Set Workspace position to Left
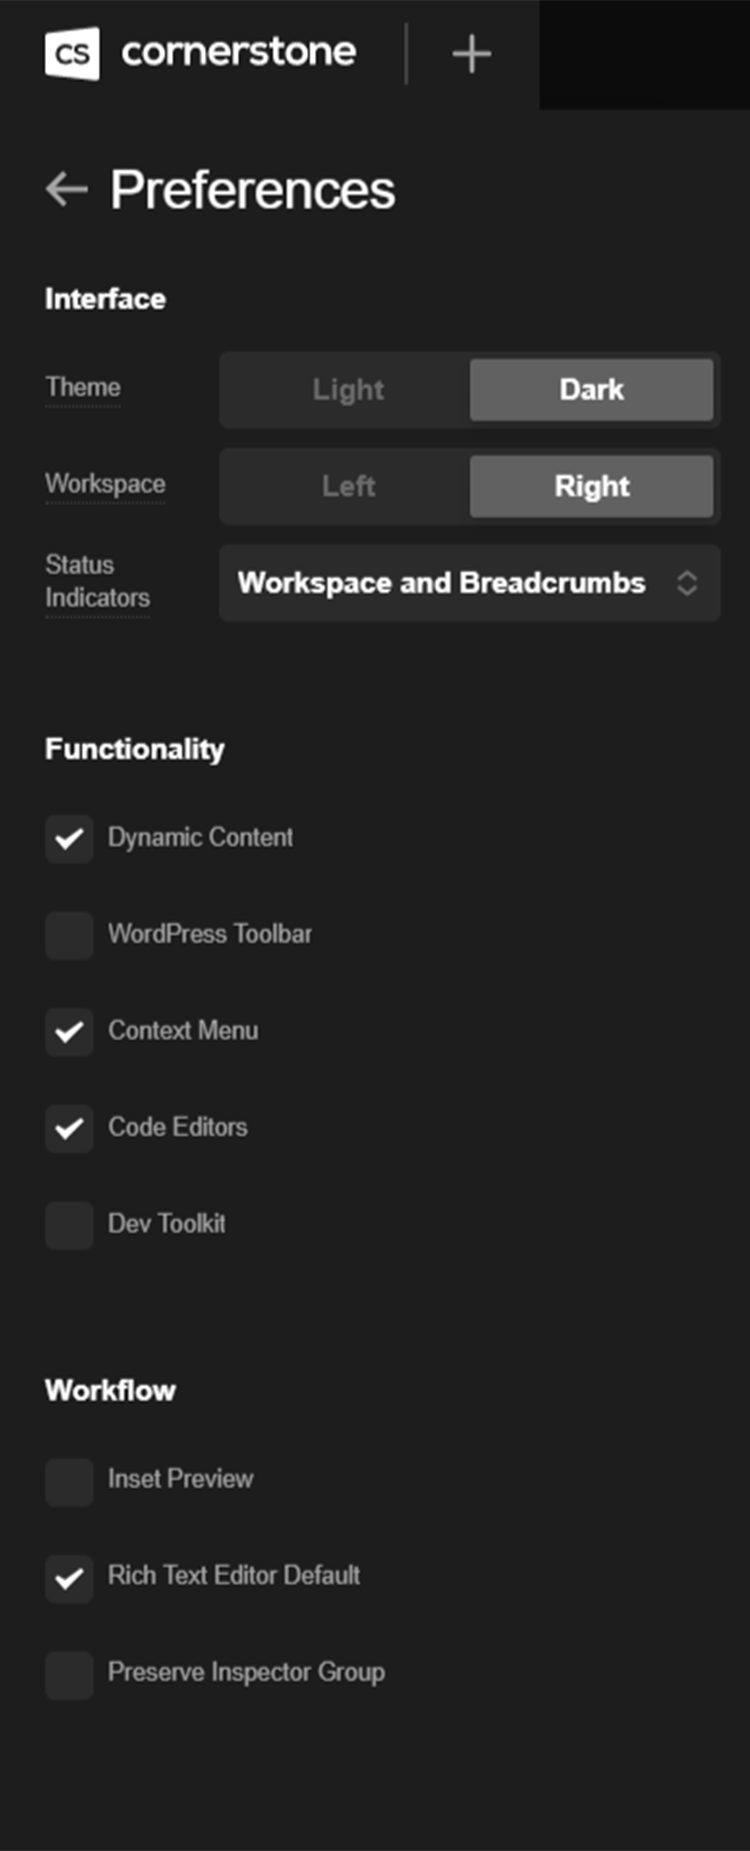The image size is (750, 1851). coord(347,487)
